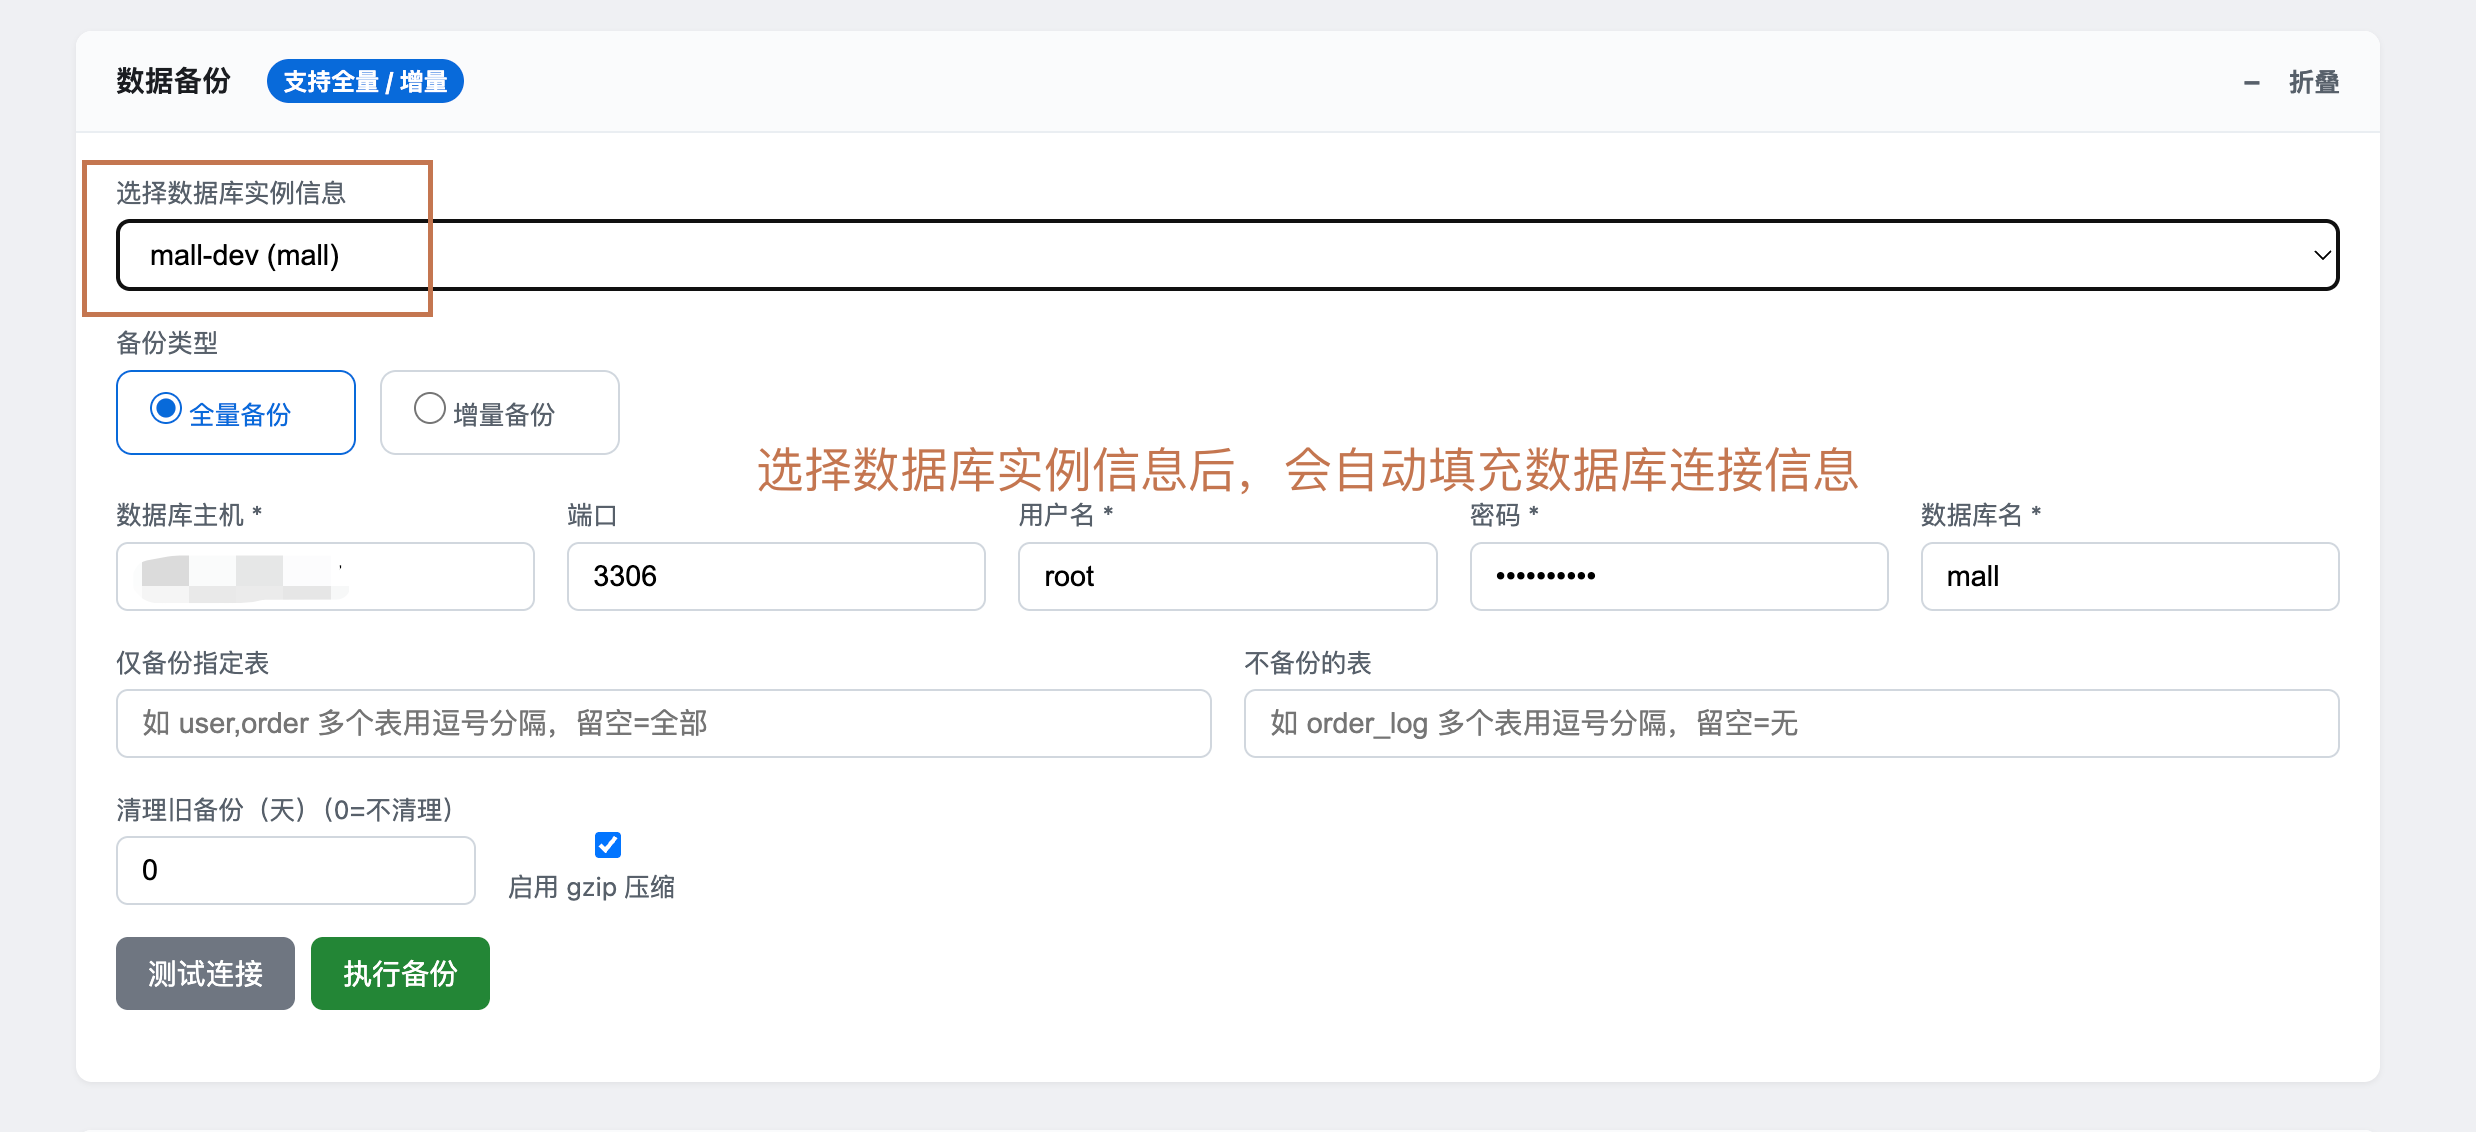Click the 清理旧备份 days field
2476x1132 pixels.
tap(295, 870)
